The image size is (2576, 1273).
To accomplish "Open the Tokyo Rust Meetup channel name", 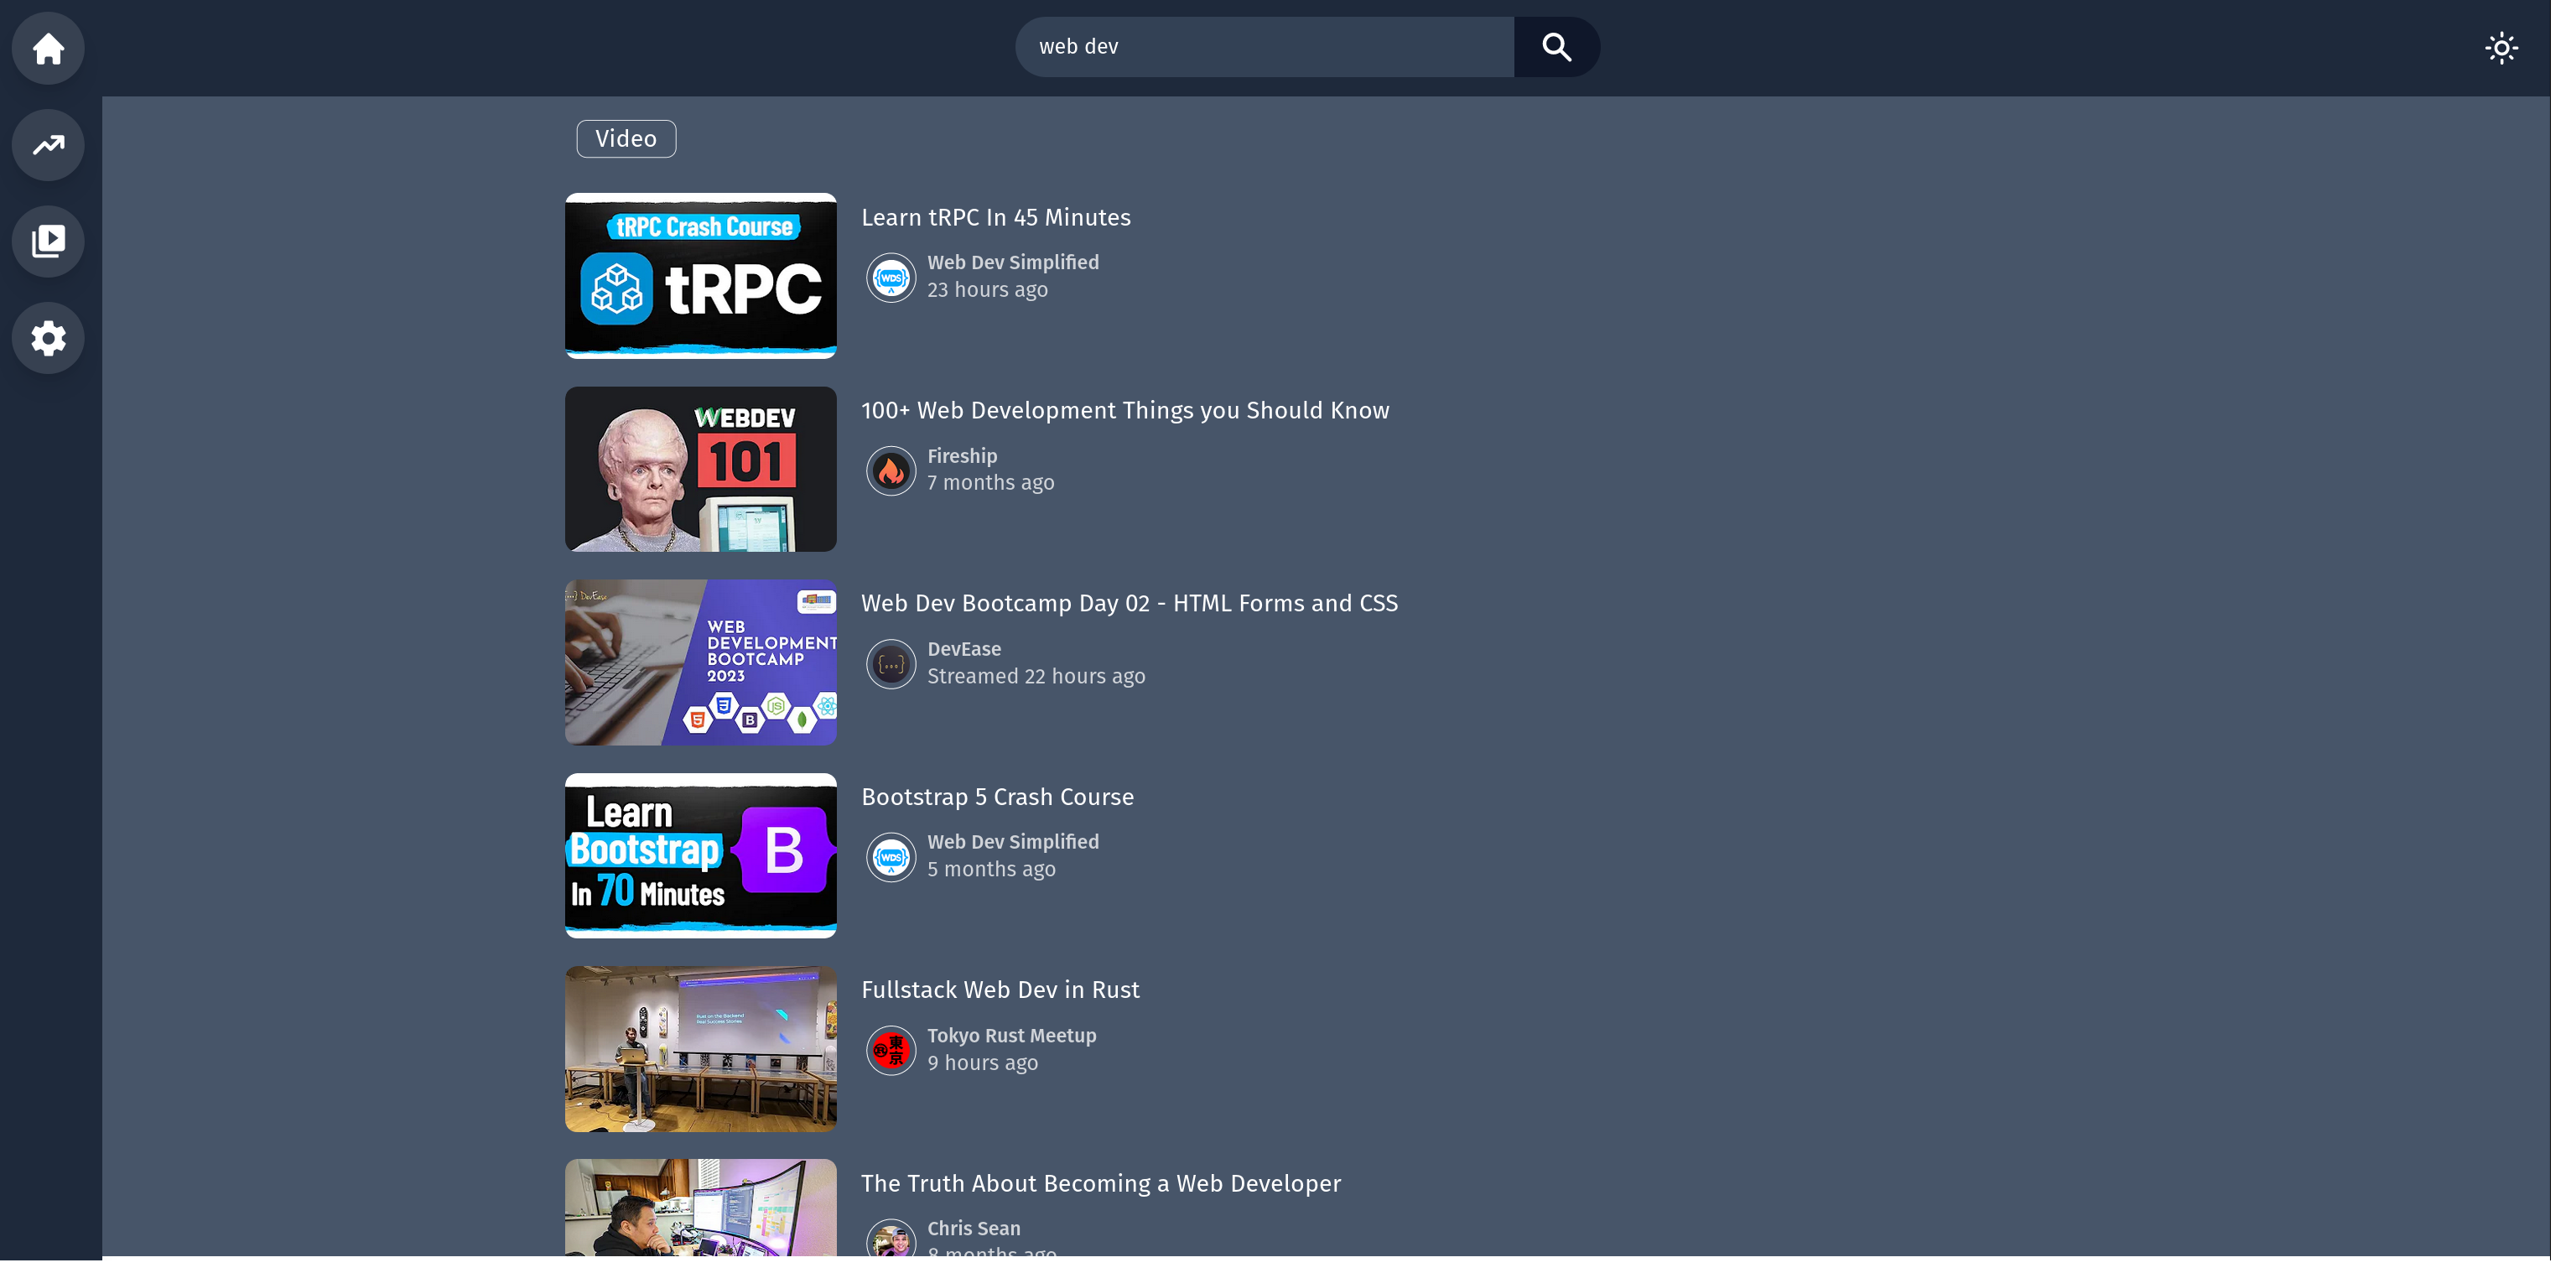I will tap(1021, 1045).
